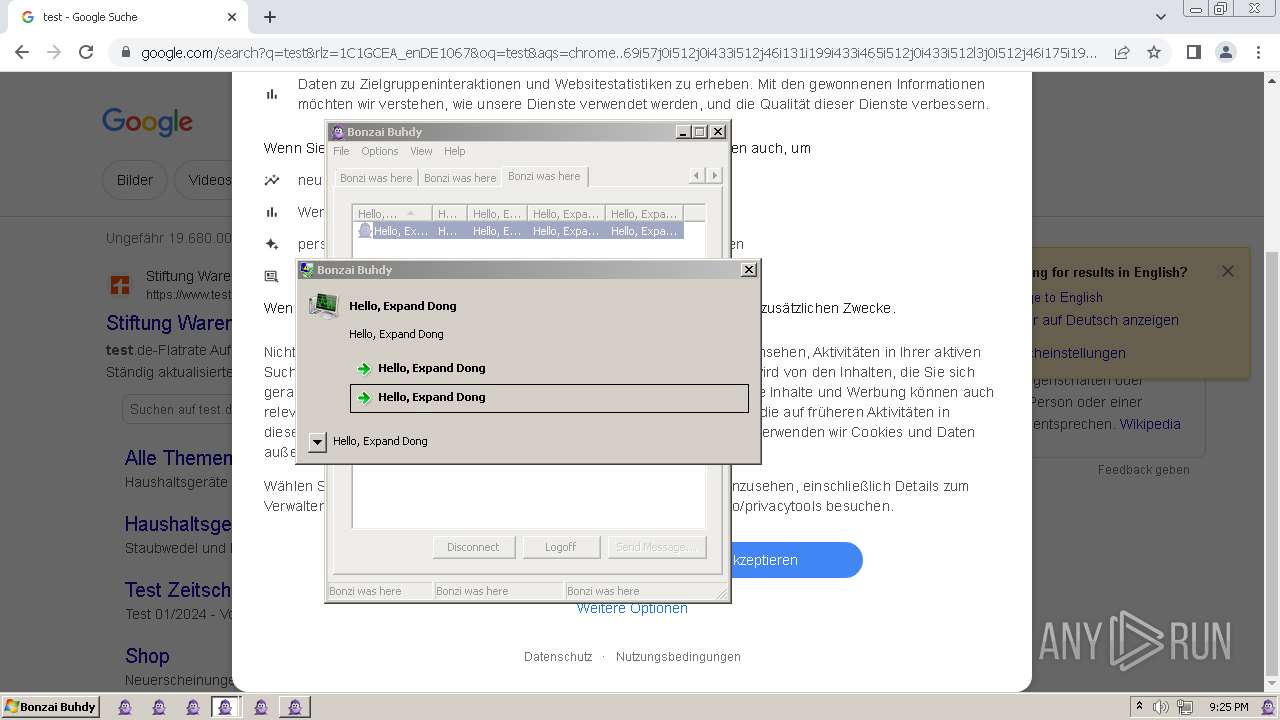Open the volume speaker tray icon
This screenshot has height=720, width=1280.
point(1161,707)
